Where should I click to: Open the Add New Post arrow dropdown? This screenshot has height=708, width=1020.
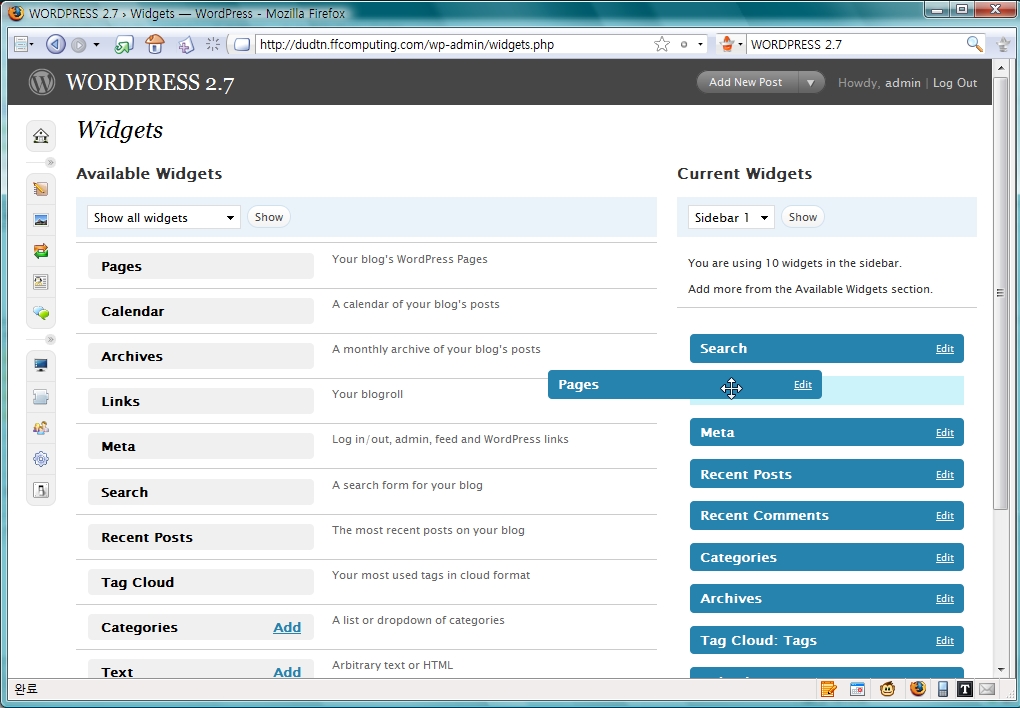811,83
